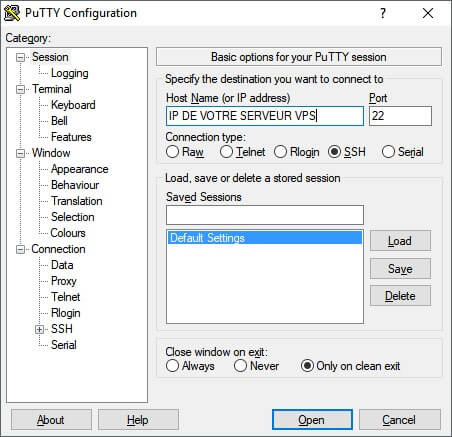
Task: Click the question mark help icon
Action: click(383, 13)
